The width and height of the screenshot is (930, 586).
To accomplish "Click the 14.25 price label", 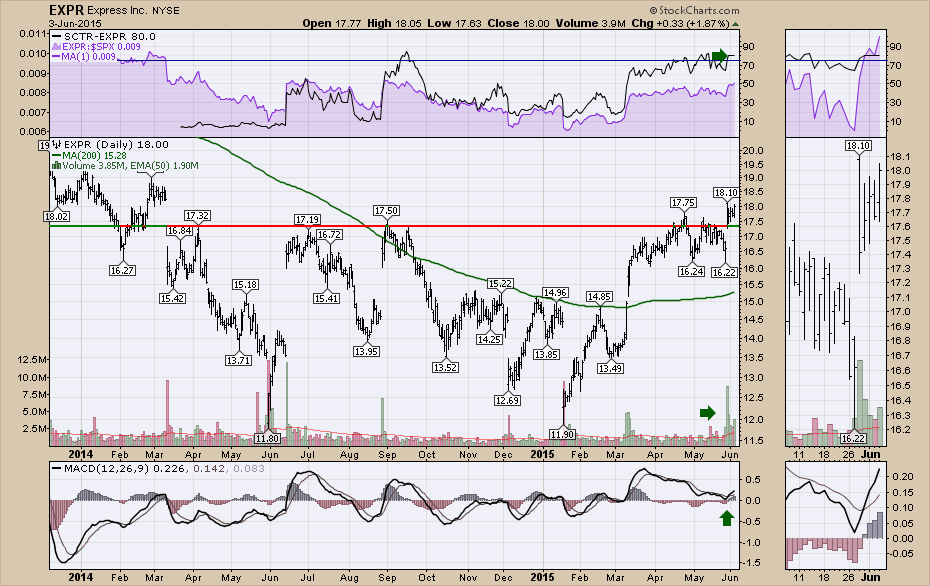I will [x=489, y=340].
